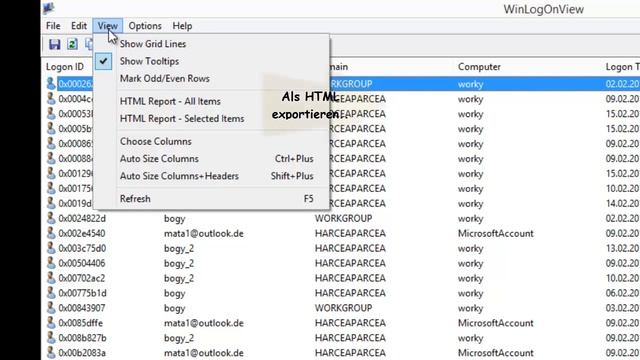Image resolution: width=640 pixels, height=360 pixels.
Task: Click the Save toolbar icon
Action: [55, 44]
